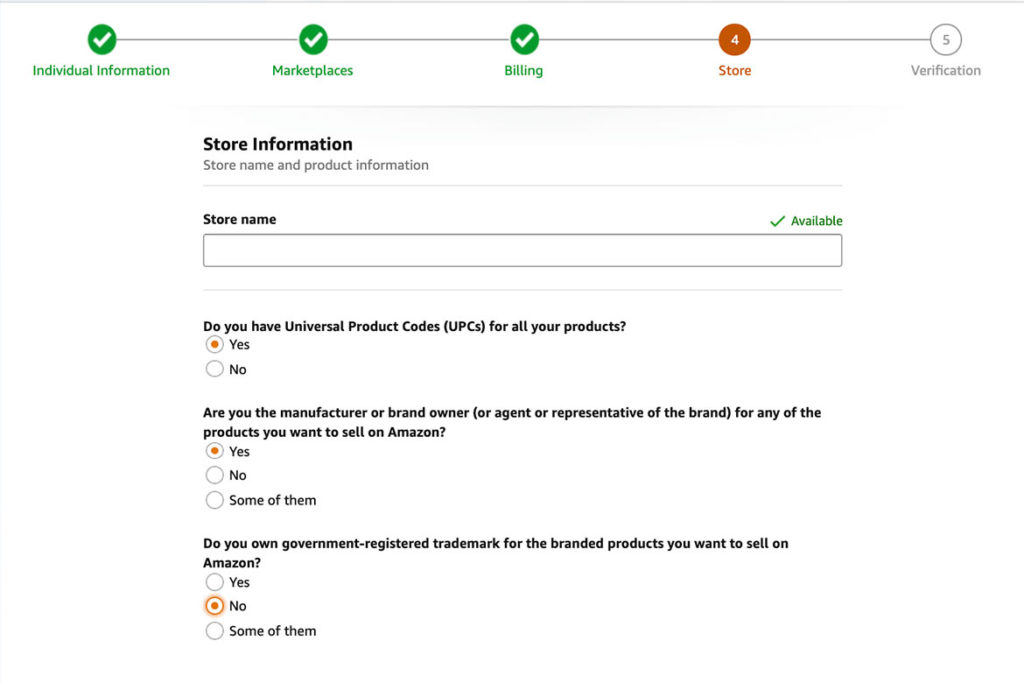The width and height of the screenshot is (1024, 683).
Task: Select Yes for having UPCs
Action: 214,344
